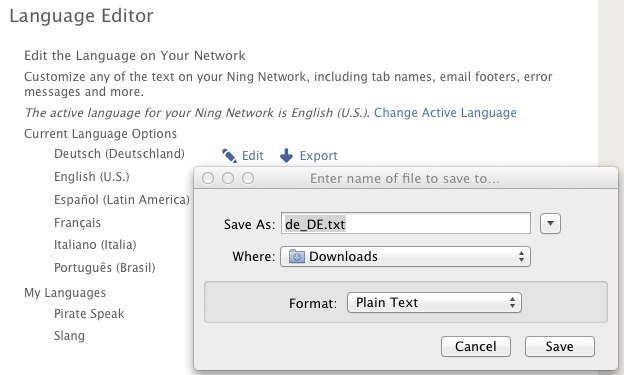Open the Format Plain Text dropdown
The width and height of the screenshot is (624, 375).
pos(434,303)
